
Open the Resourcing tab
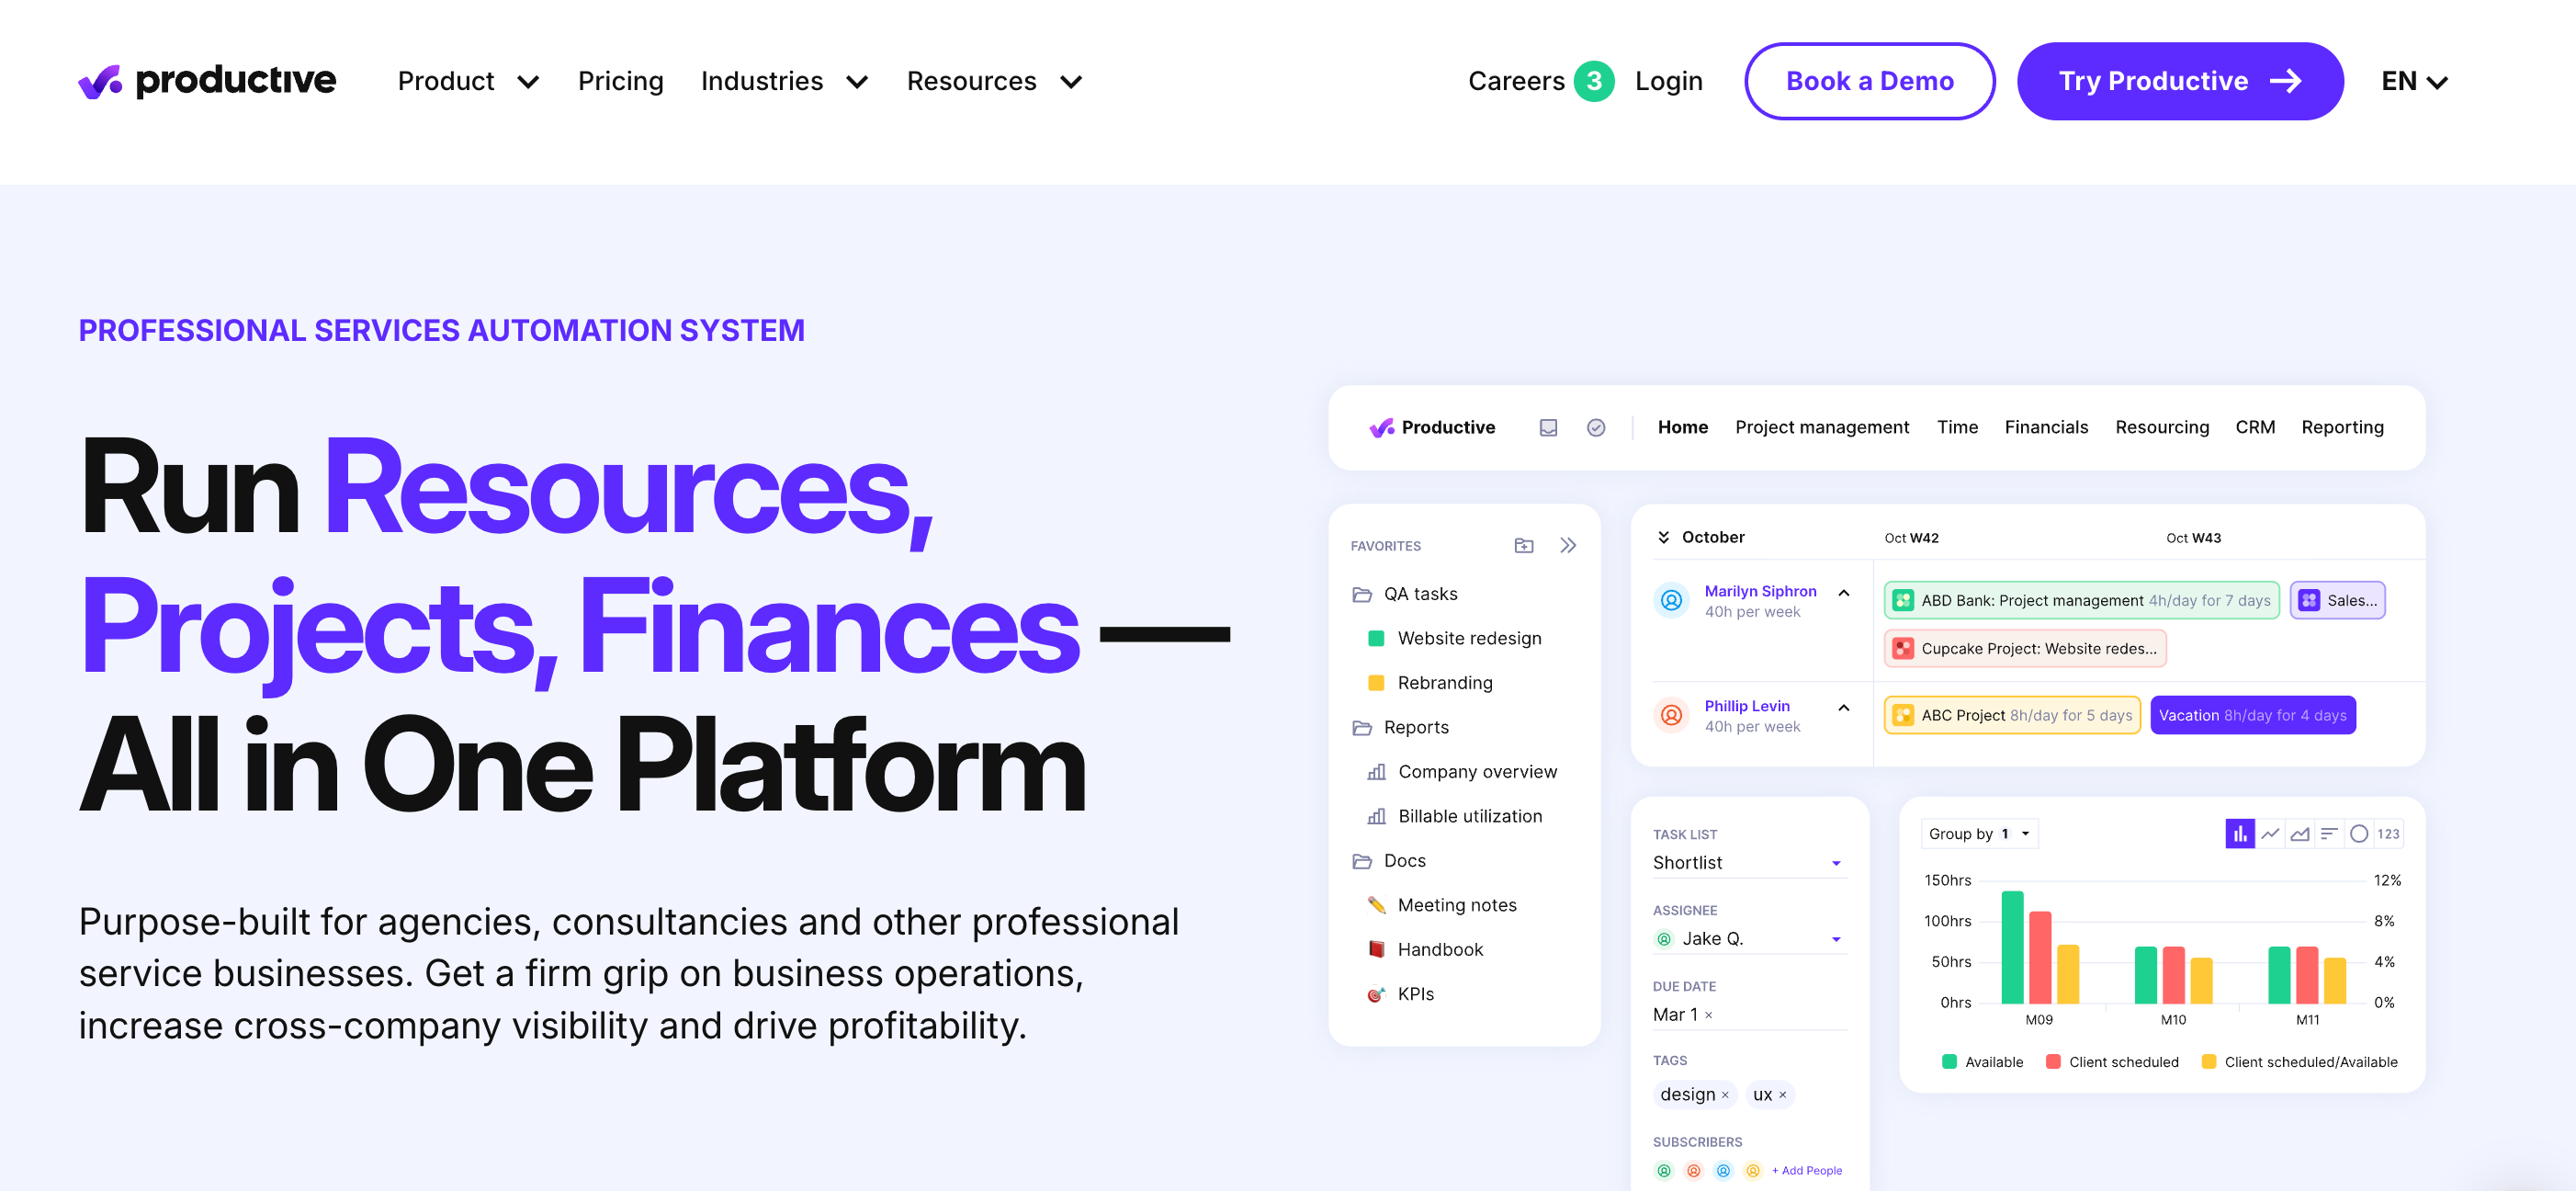click(x=2162, y=427)
